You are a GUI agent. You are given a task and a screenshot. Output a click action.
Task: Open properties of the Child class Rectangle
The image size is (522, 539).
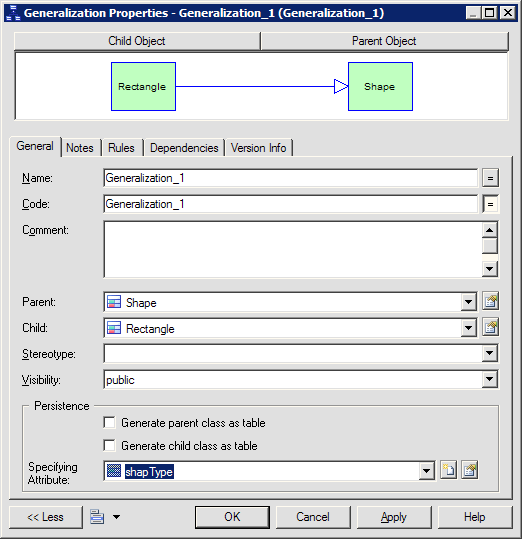pos(490,328)
